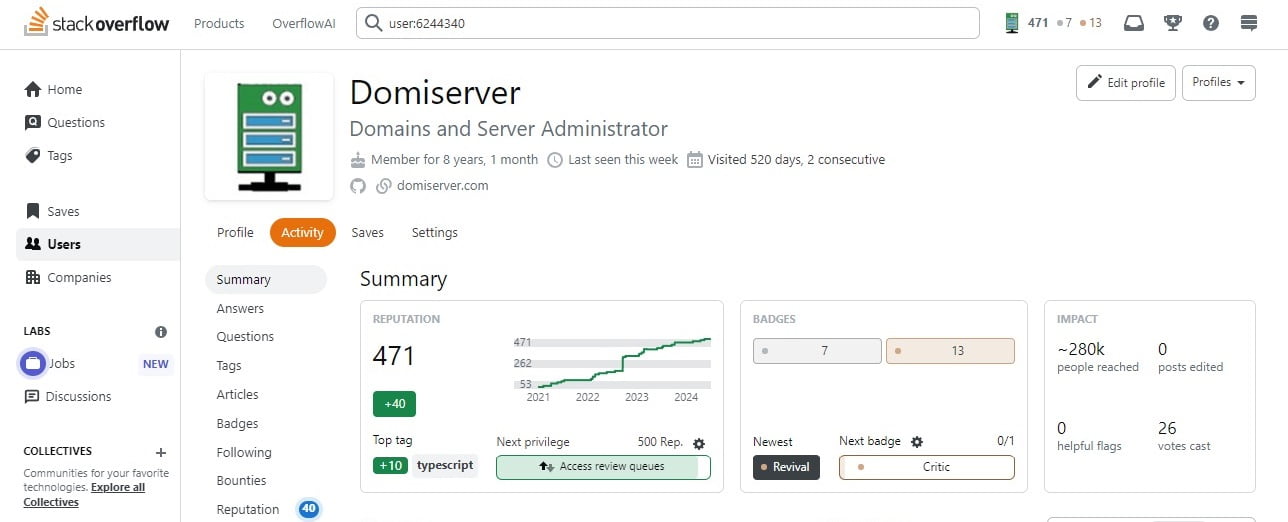Select Summary in activity sidebar
1288x522 pixels.
[266, 280]
